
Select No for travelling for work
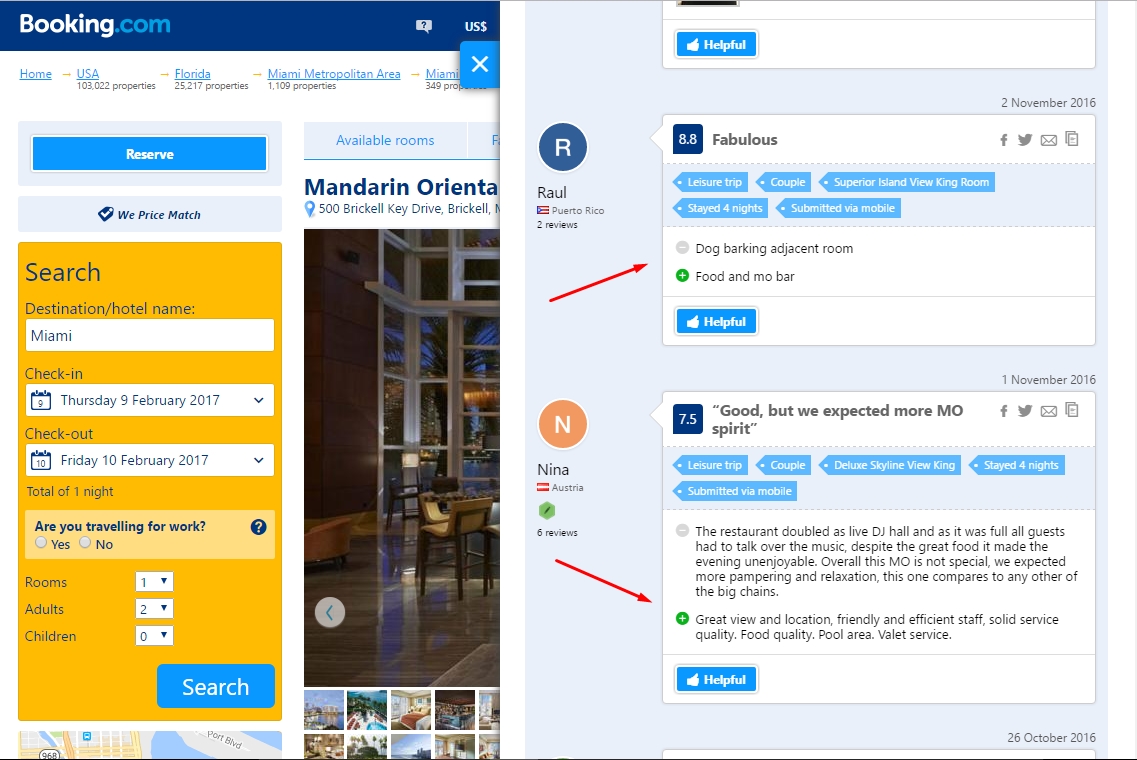click(x=86, y=542)
